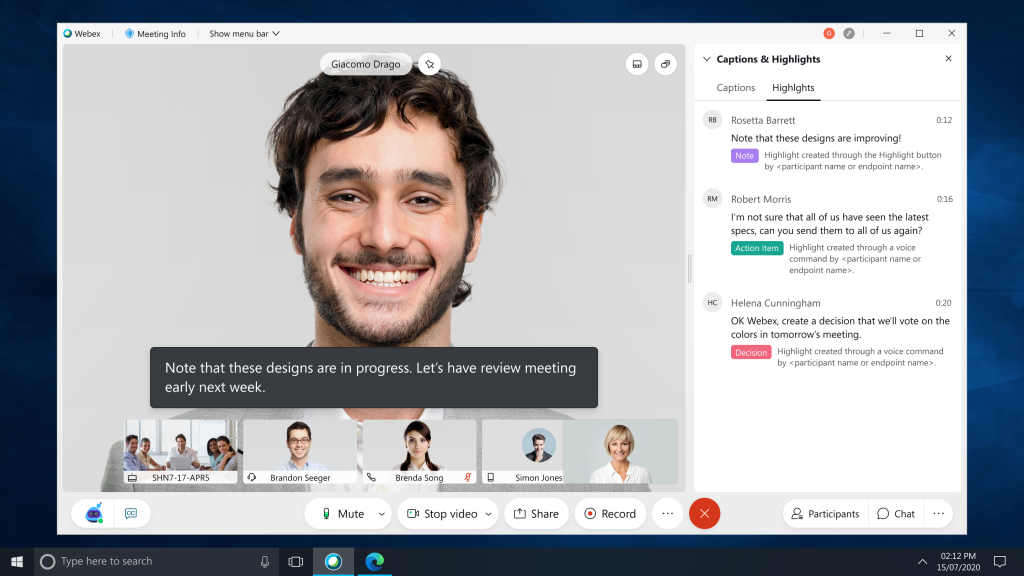The image size is (1024, 576).
Task: Select Brandon Seeger's video thumbnail
Action: [x=300, y=449]
